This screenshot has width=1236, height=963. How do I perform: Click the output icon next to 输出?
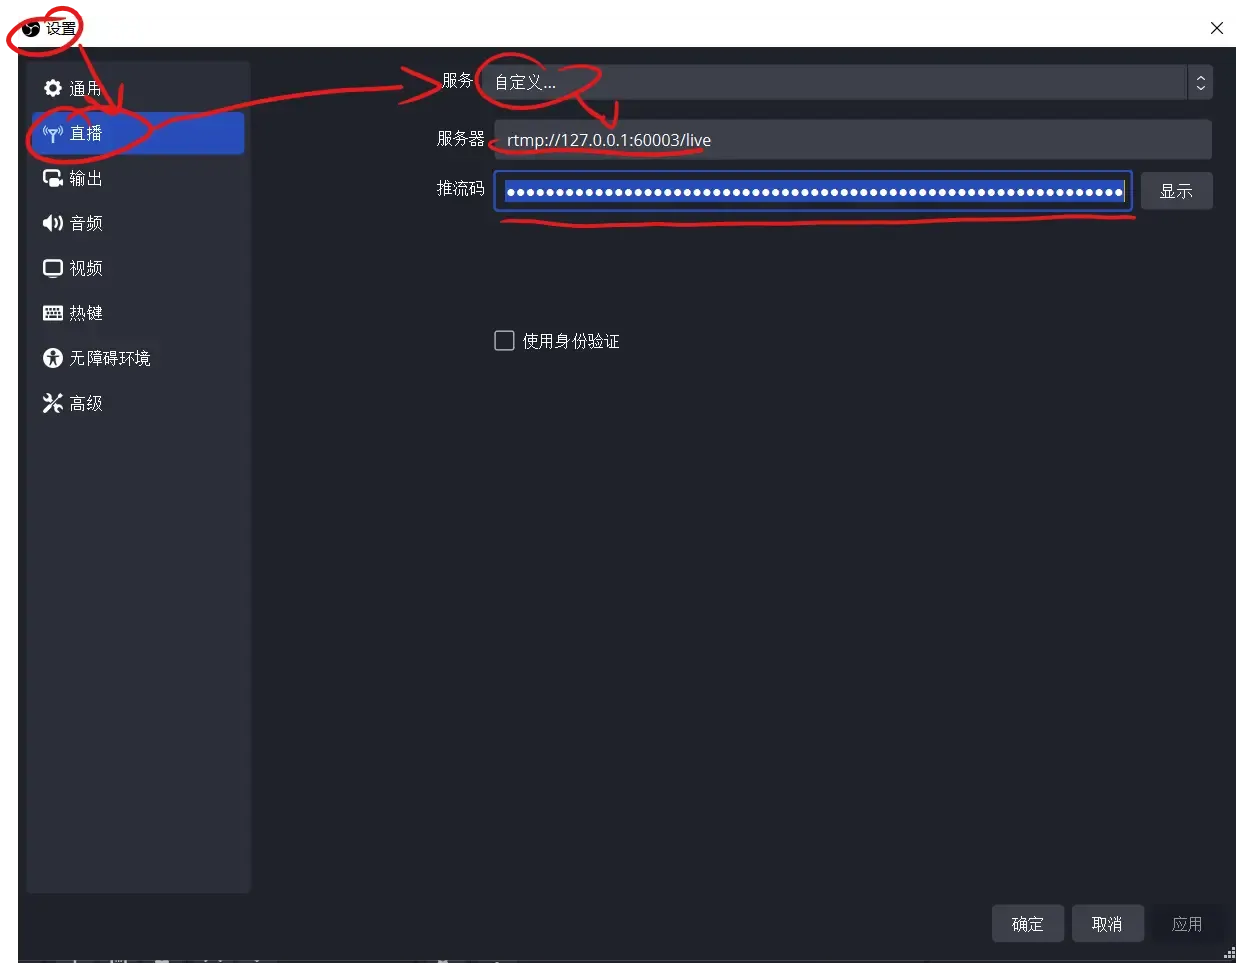point(53,178)
